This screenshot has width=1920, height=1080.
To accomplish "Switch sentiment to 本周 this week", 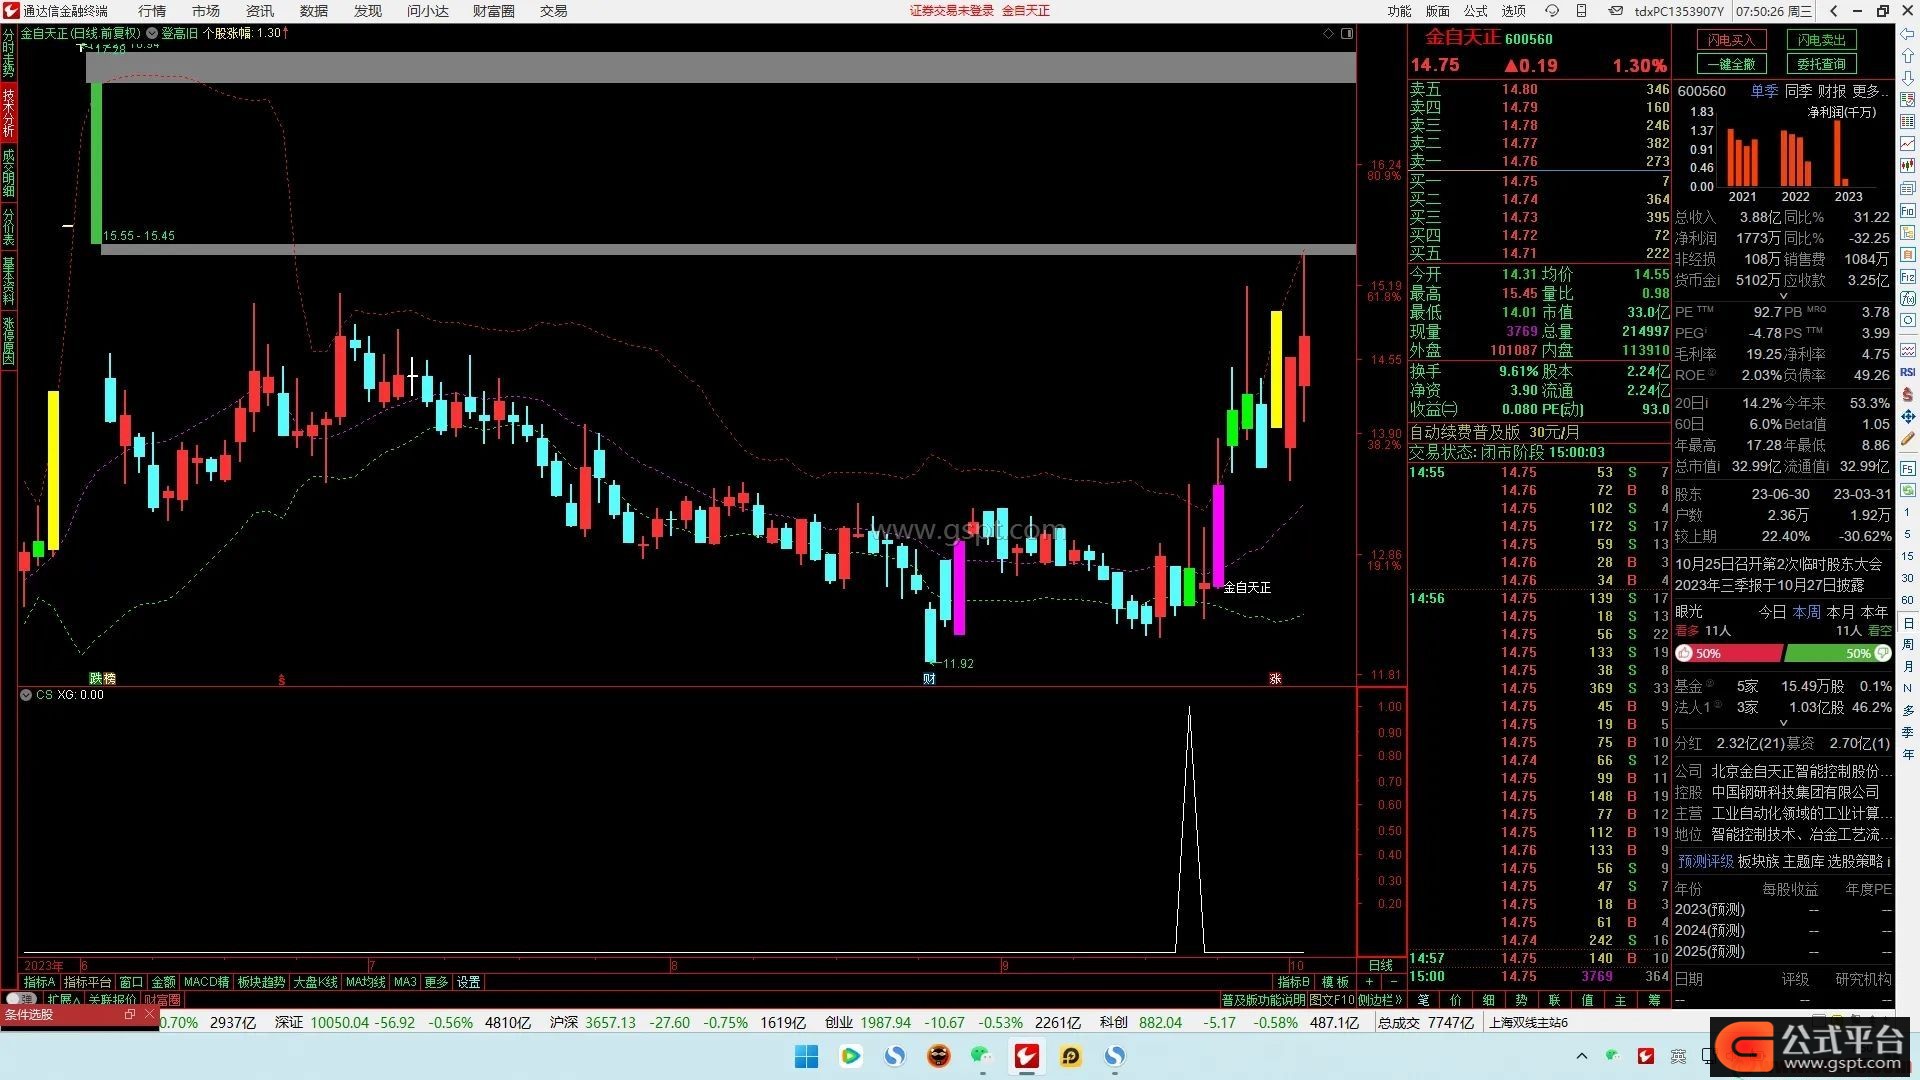I will pos(1806,611).
